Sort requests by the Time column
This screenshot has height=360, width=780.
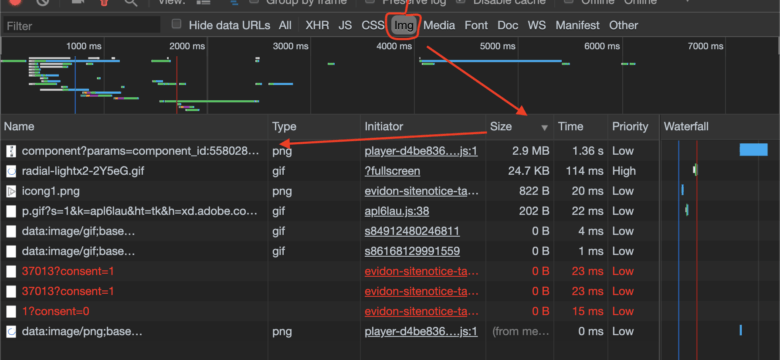tap(571, 126)
